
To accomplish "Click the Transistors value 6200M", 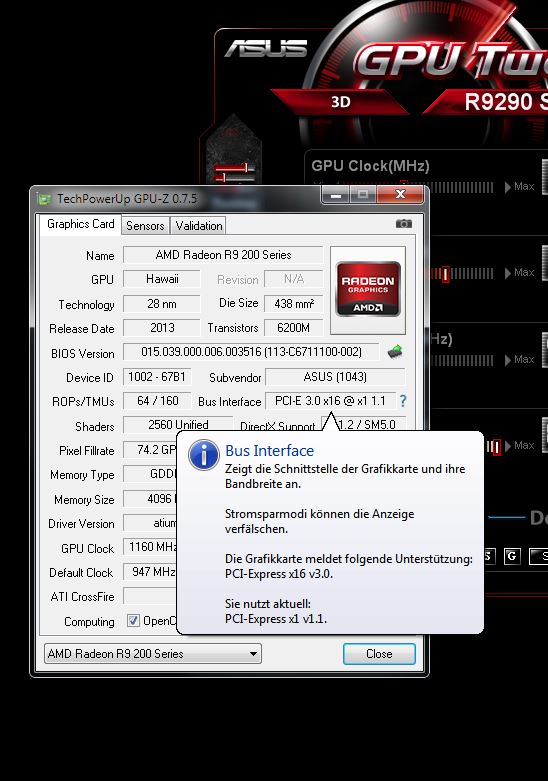I will click(293, 328).
